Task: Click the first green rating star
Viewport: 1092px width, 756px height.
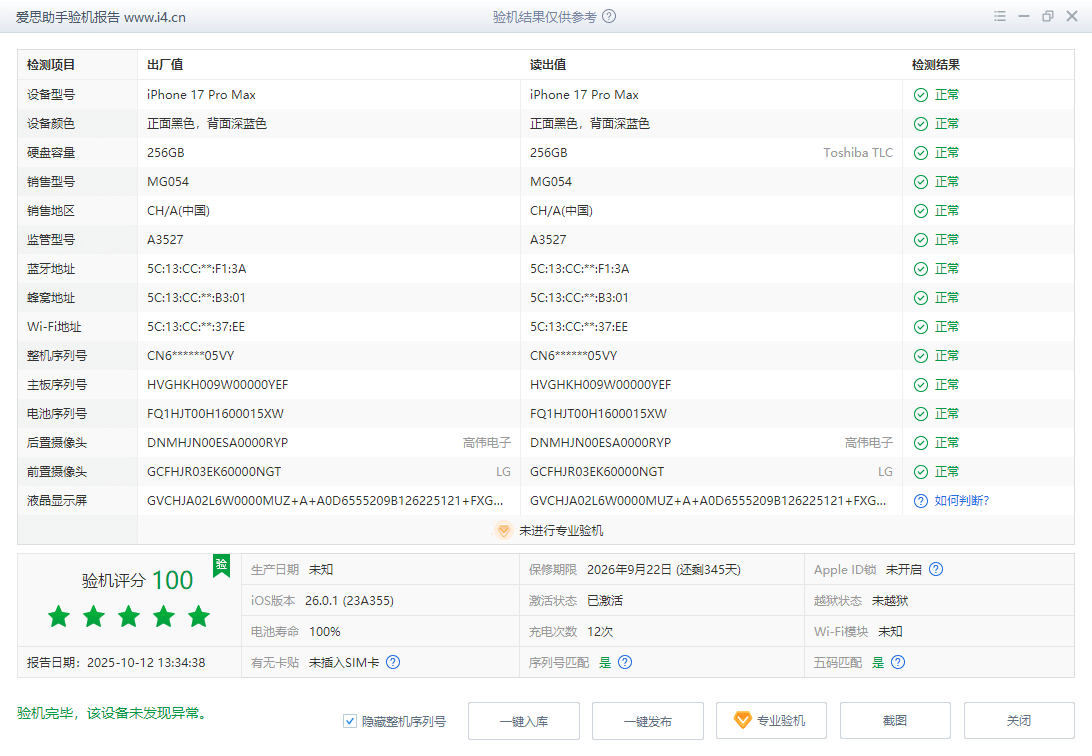Action: (x=59, y=616)
